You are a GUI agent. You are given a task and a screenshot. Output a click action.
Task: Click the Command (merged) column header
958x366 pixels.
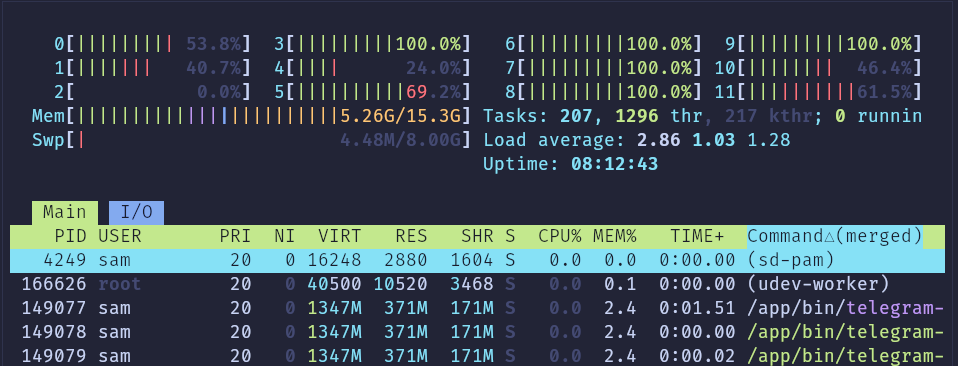(835, 236)
